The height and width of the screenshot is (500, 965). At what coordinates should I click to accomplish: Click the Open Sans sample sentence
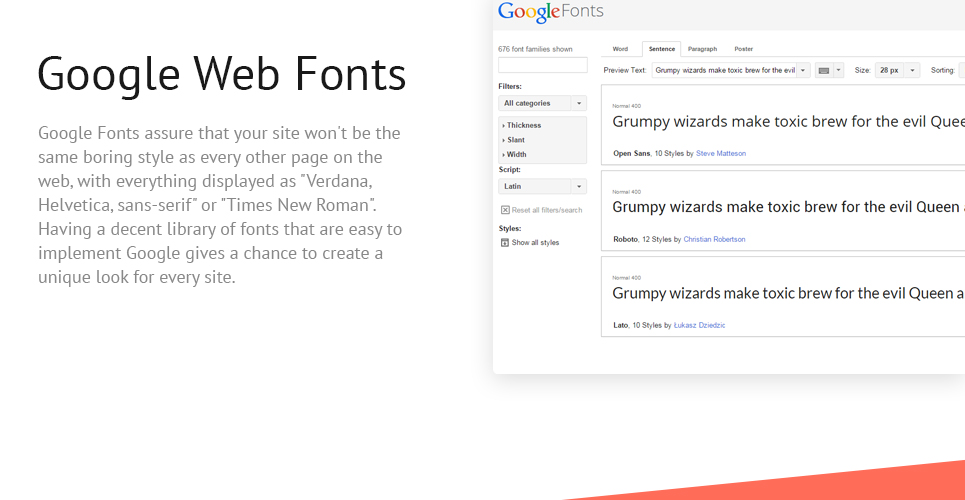pos(788,122)
